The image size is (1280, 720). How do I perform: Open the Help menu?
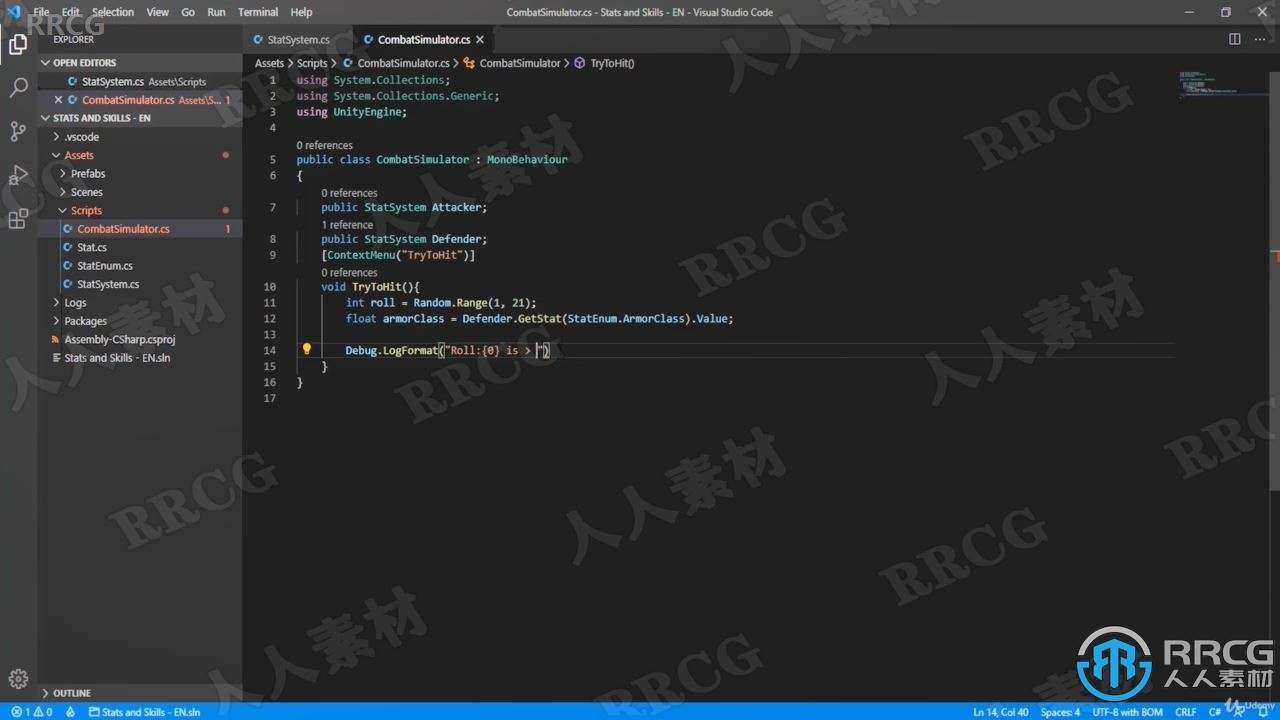coord(301,12)
